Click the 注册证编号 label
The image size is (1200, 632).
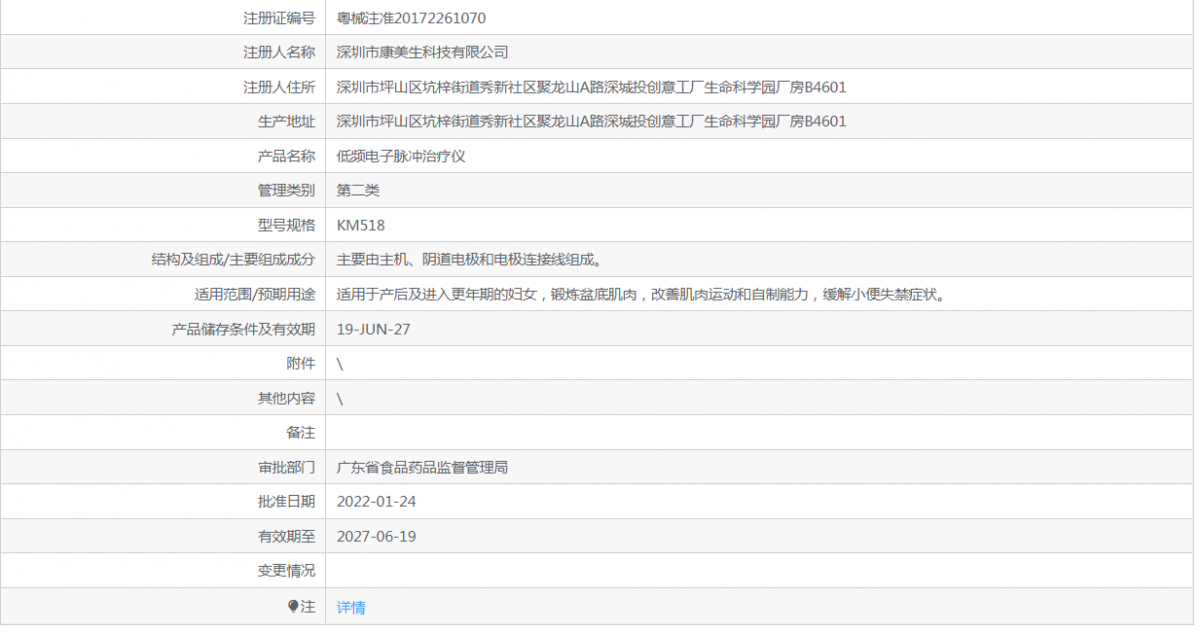(279, 18)
